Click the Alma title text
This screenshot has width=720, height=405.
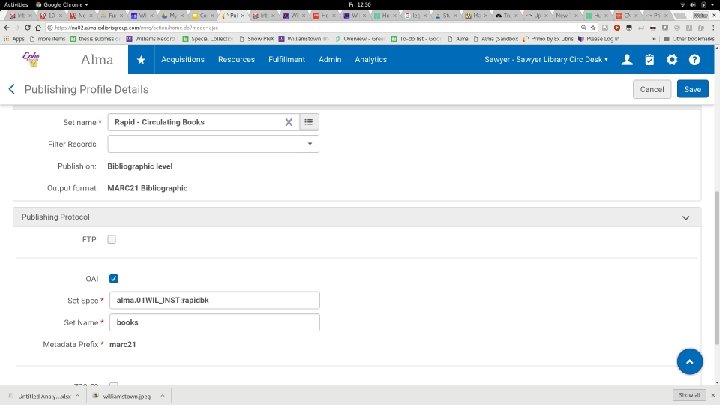[x=96, y=59]
